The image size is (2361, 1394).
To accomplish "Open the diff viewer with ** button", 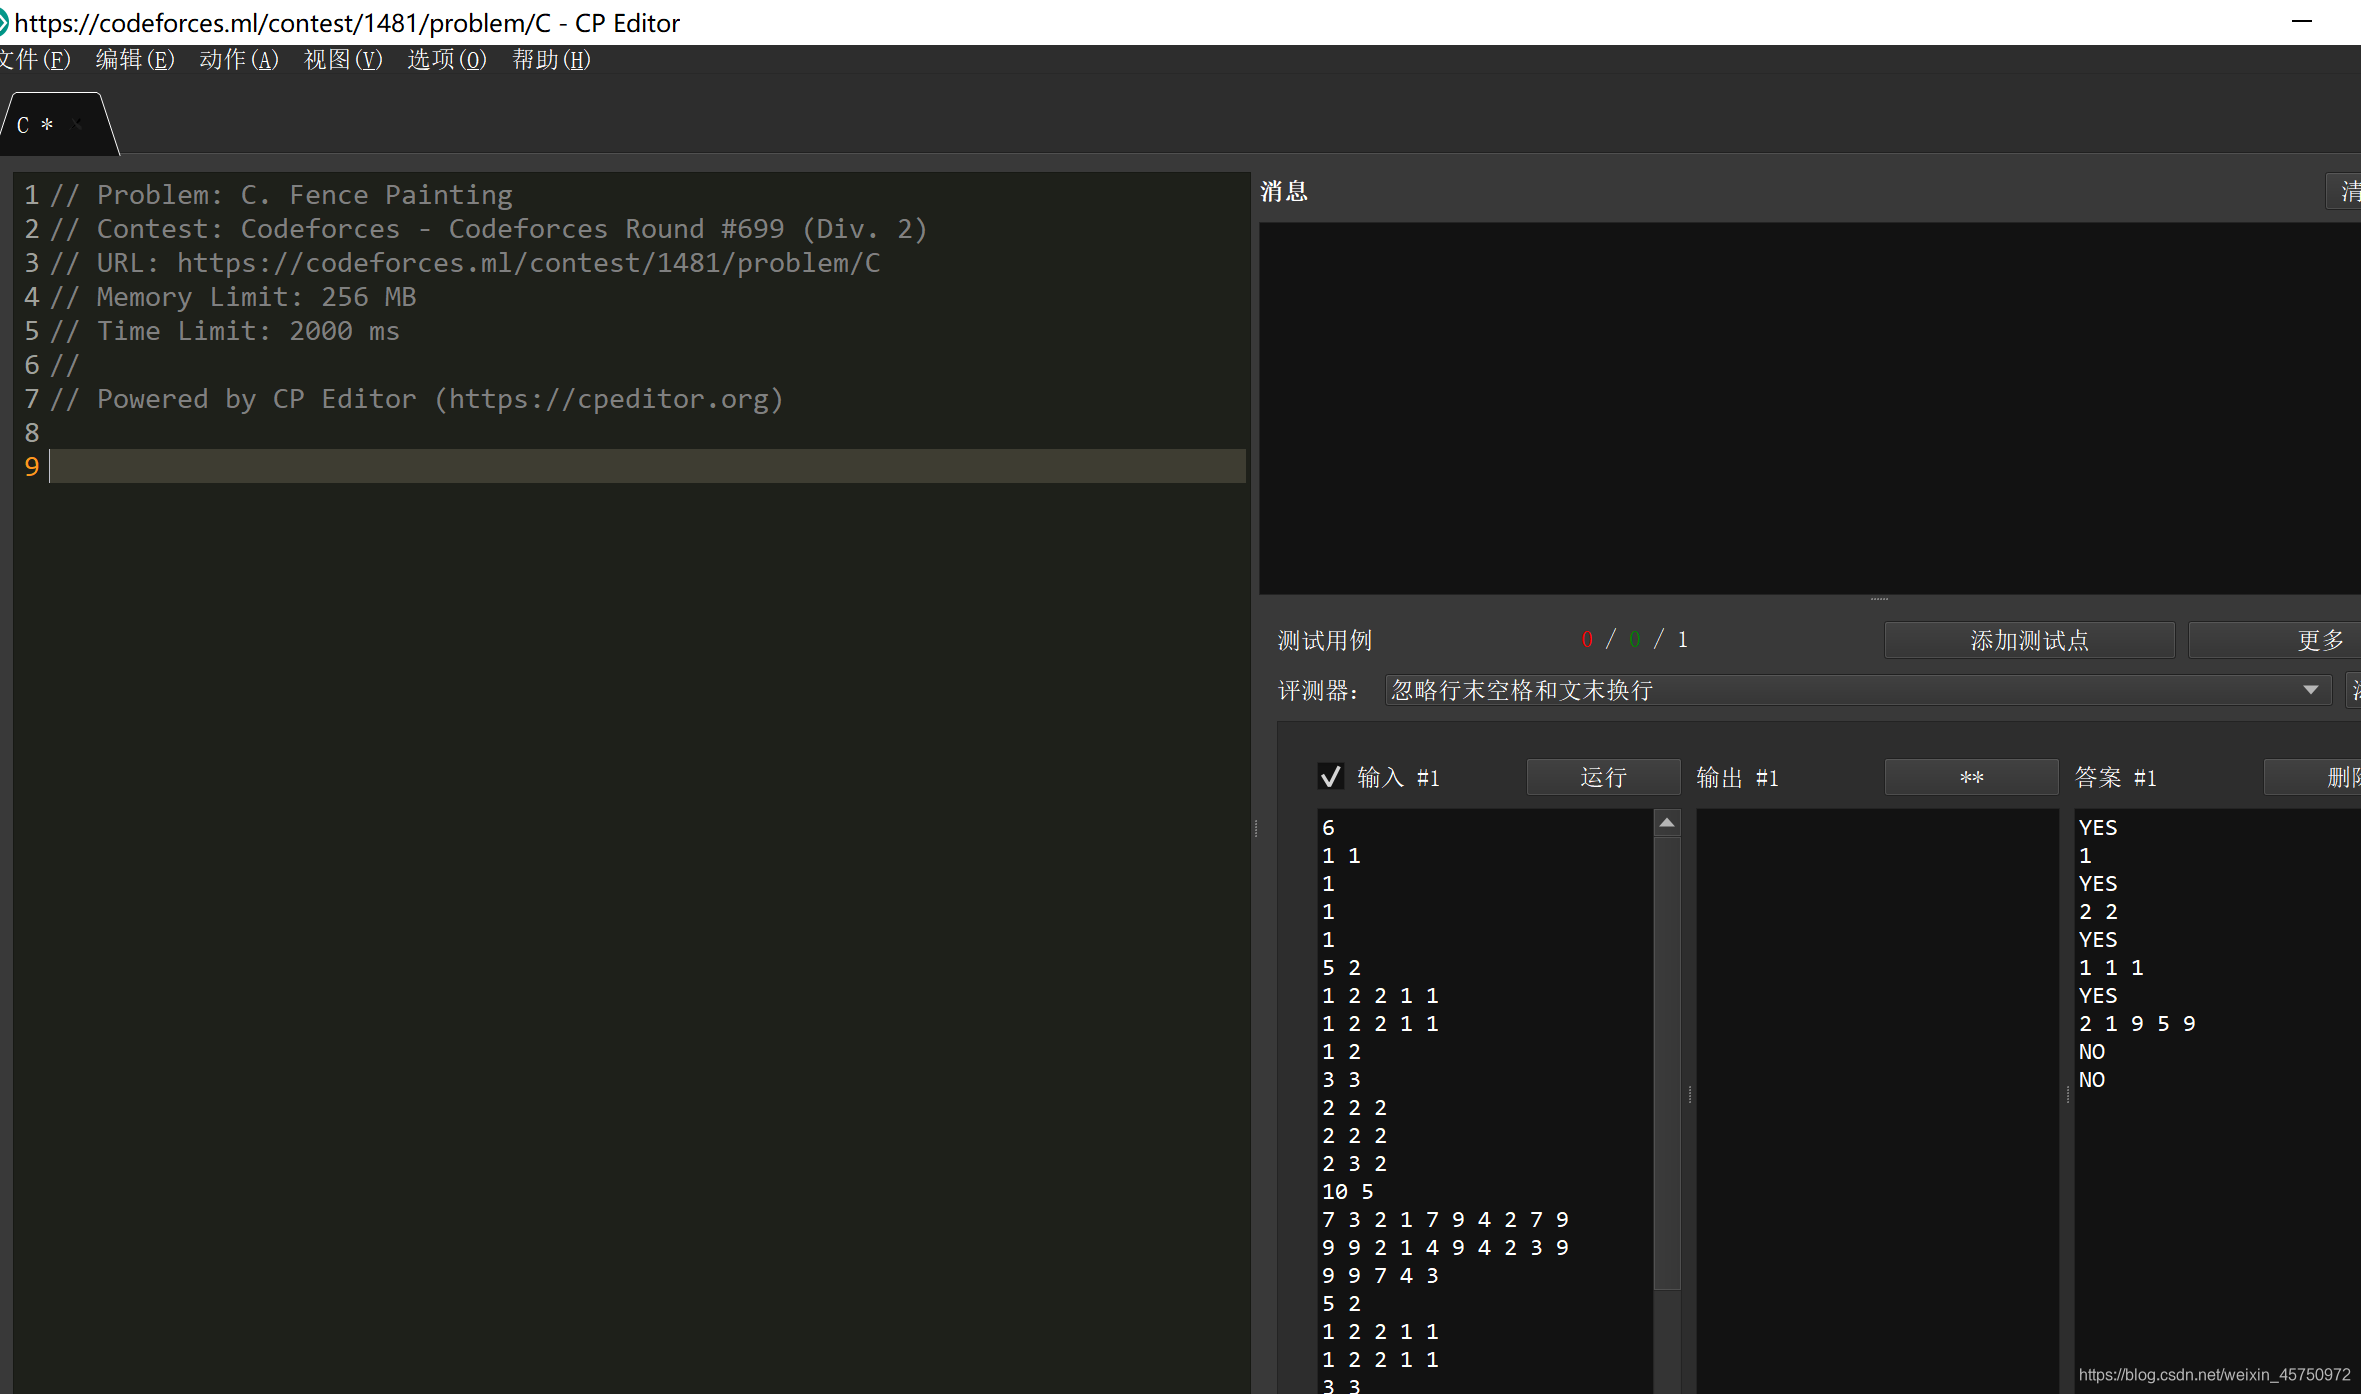I will click(x=1970, y=777).
